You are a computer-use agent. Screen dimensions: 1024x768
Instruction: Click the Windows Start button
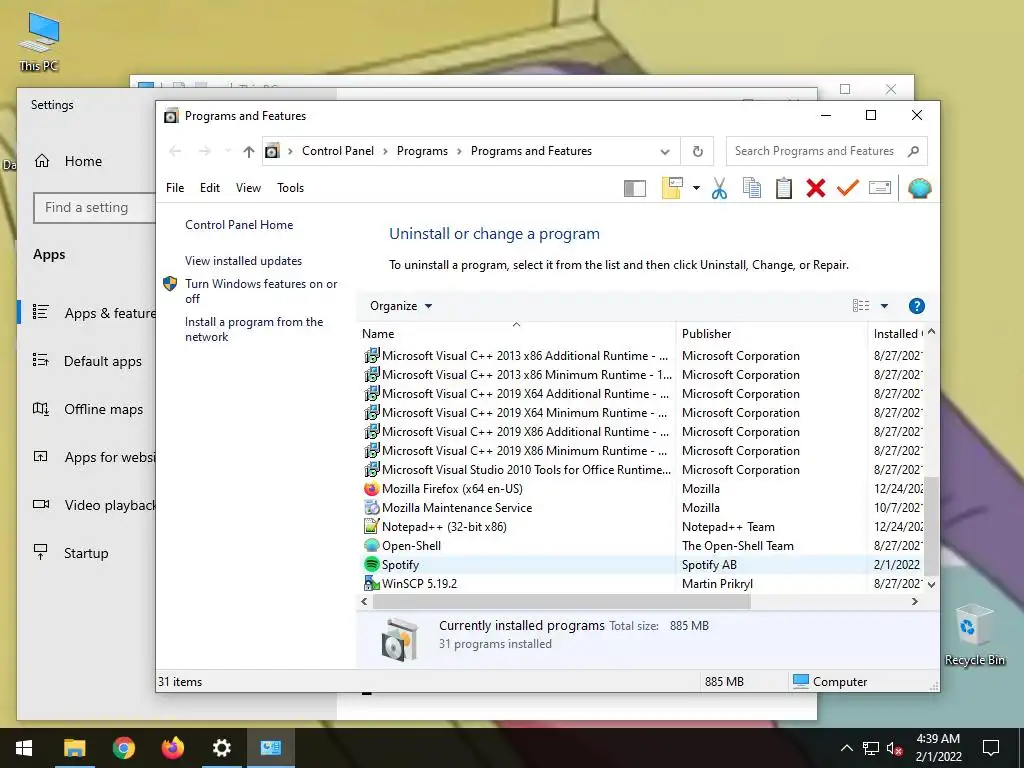[x=24, y=748]
